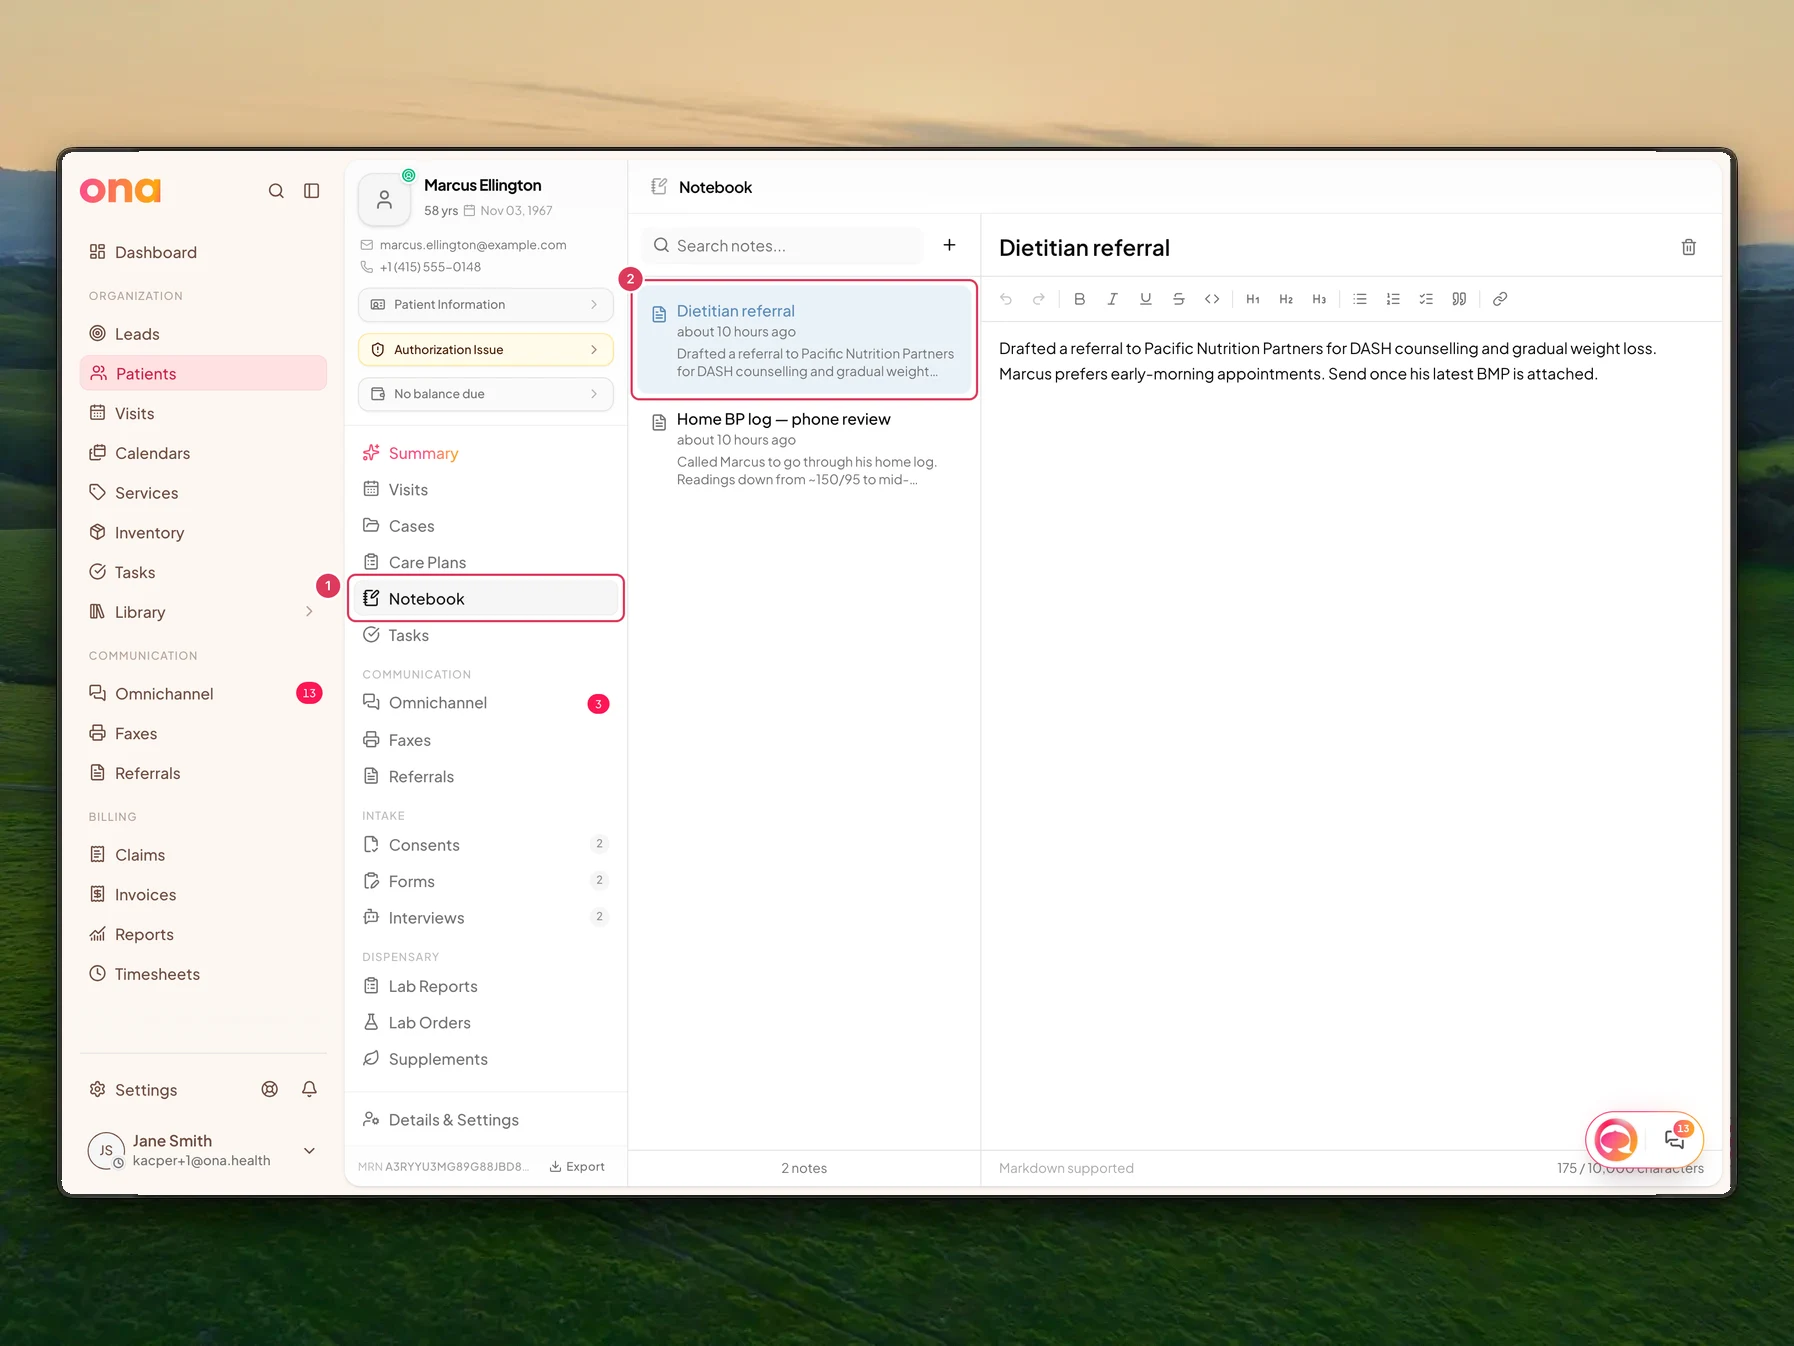Image resolution: width=1794 pixels, height=1346 pixels.
Task: Open Invoices under Billing
Action: (x=203, y=895)
